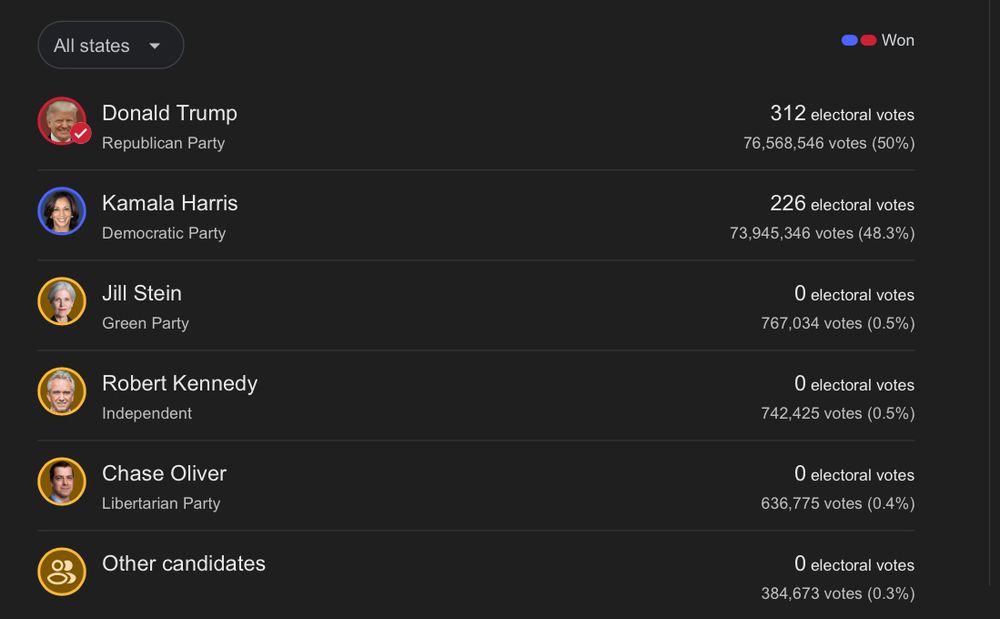
Task: Click the blue Won legend pill
Action: pyautogui.click(x=849, y=40)
